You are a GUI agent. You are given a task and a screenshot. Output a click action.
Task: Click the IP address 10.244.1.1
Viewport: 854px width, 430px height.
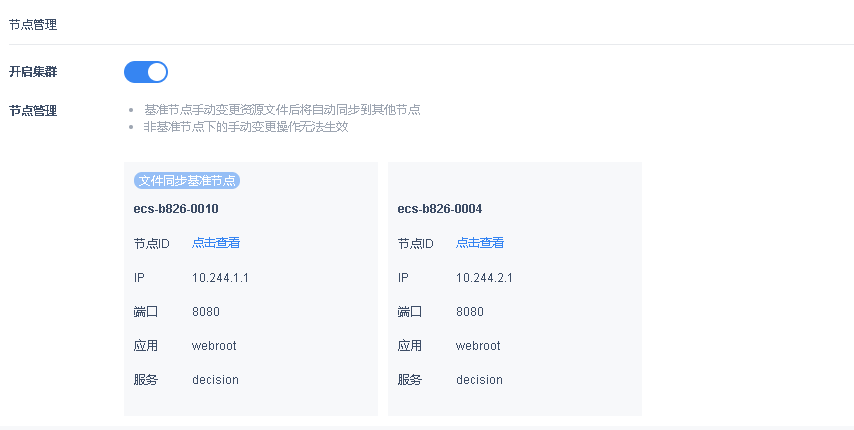pyautogui.click(x=220, y=277)
